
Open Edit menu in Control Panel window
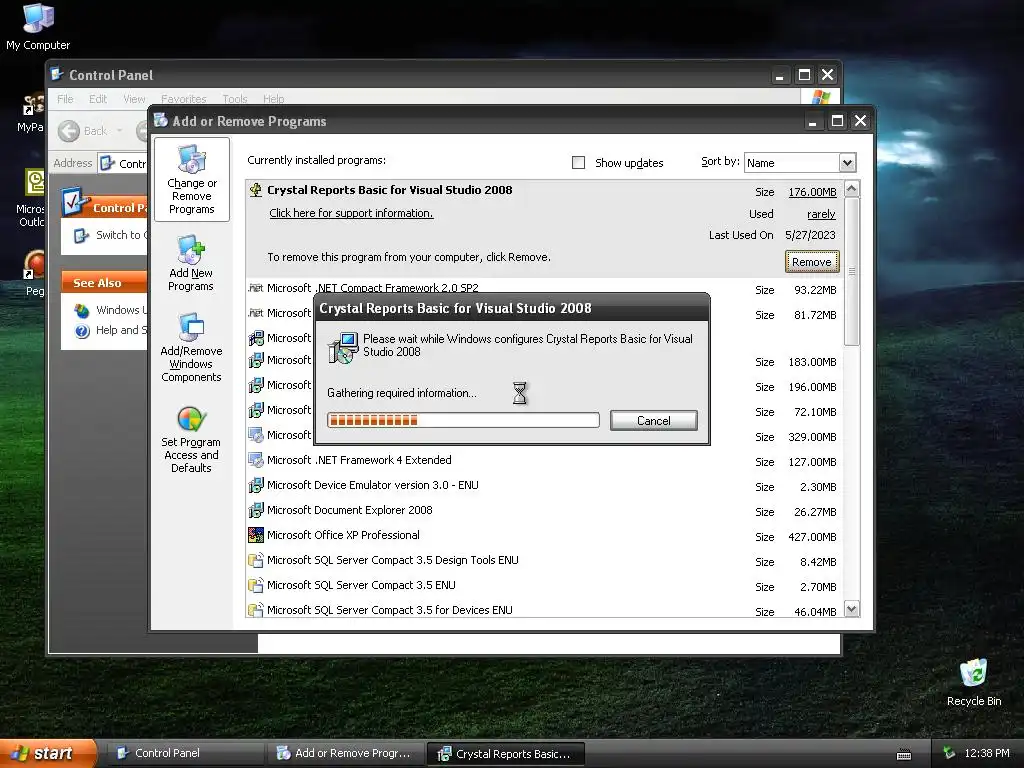tap(98, 99)
